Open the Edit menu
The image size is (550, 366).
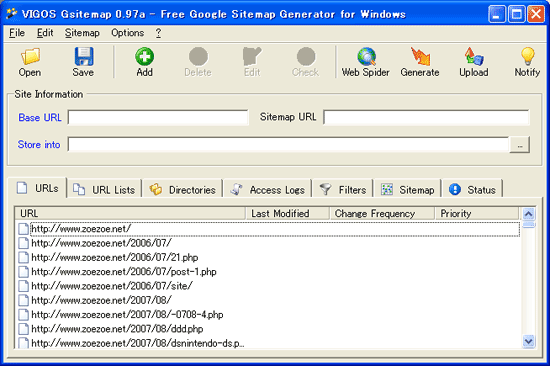click(45, 33)
